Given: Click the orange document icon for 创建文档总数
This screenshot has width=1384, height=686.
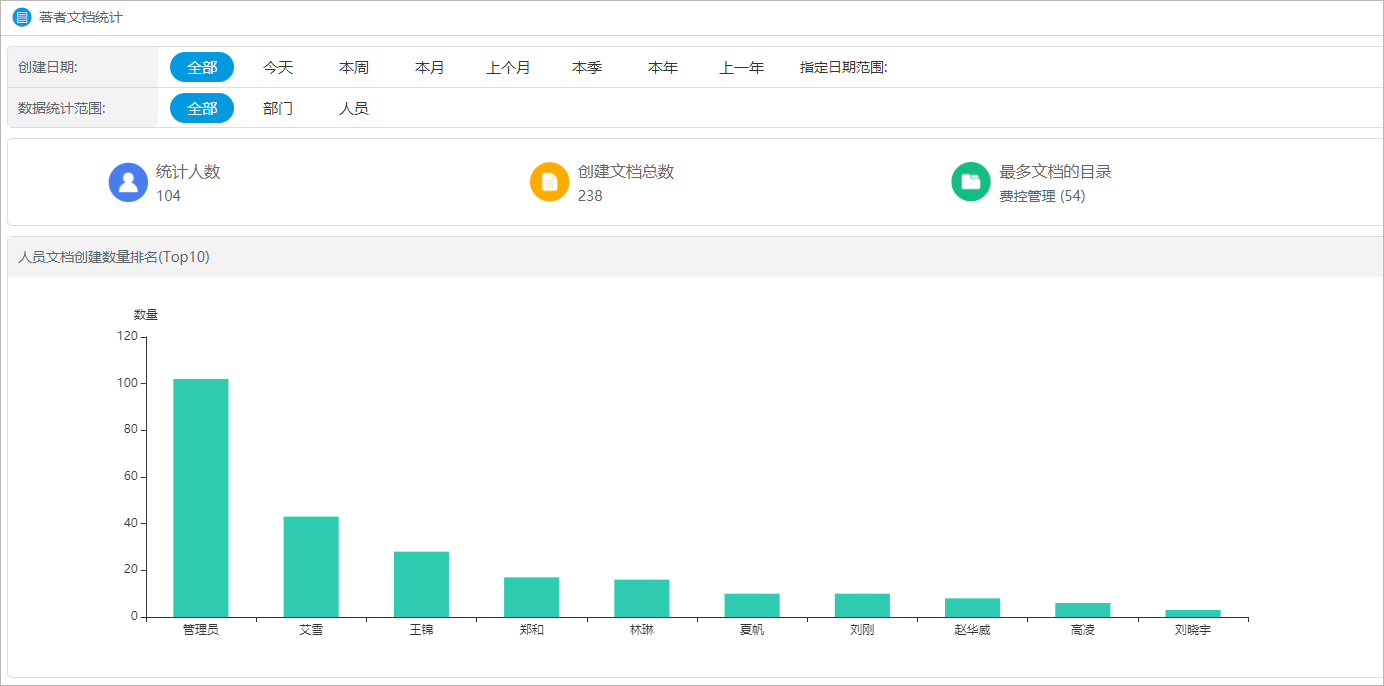Looking at the screenshot, I should coord(548,181).
